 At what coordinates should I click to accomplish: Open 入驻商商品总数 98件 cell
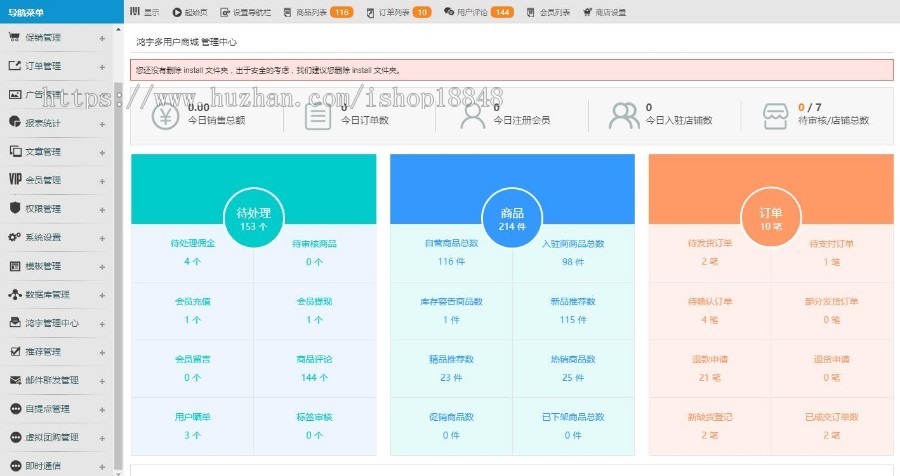coord(573,253)
